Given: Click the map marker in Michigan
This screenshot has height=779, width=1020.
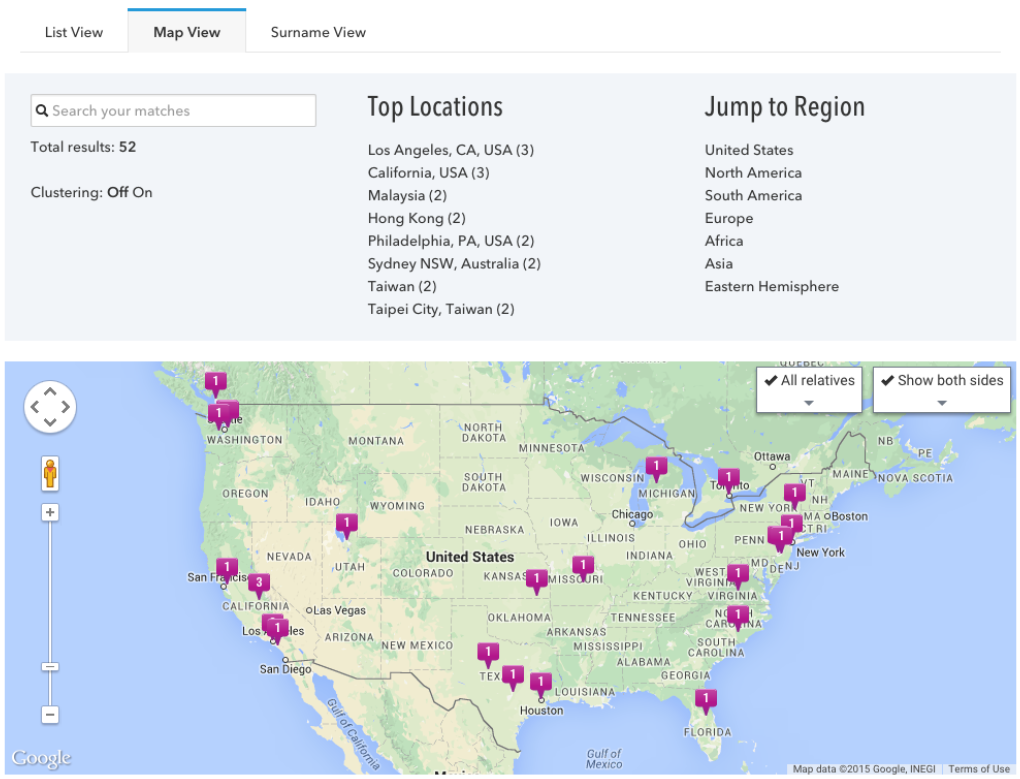Looking at the screenshot, I should click(x=656, y=466).
